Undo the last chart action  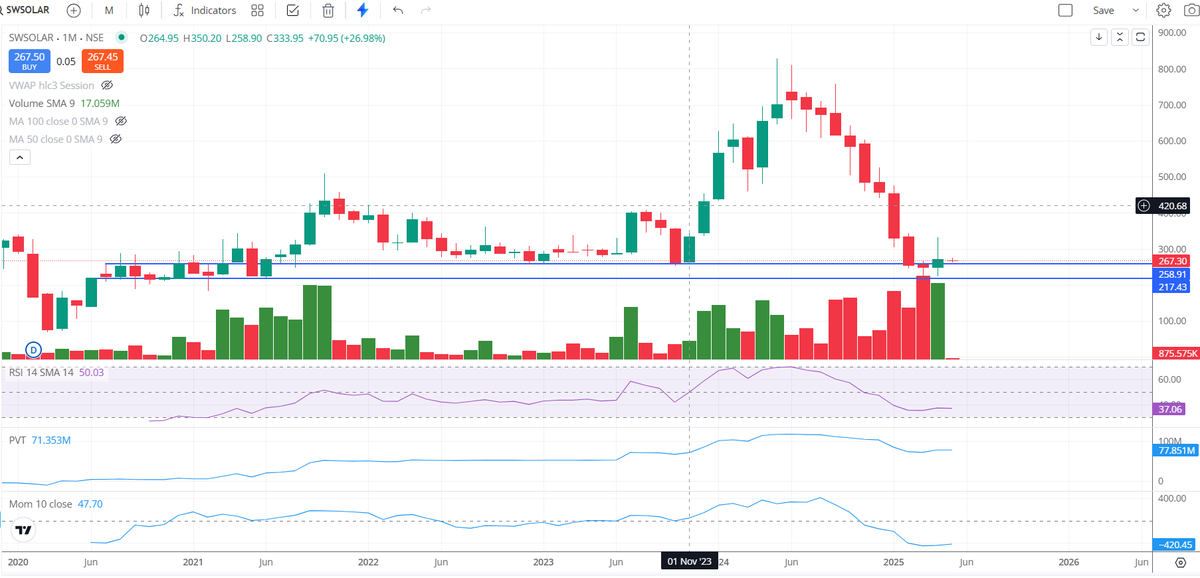click(398, 10)
